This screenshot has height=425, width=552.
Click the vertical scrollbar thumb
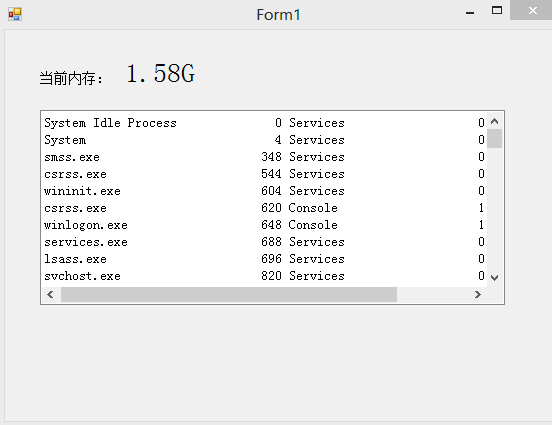click(494, 138)
